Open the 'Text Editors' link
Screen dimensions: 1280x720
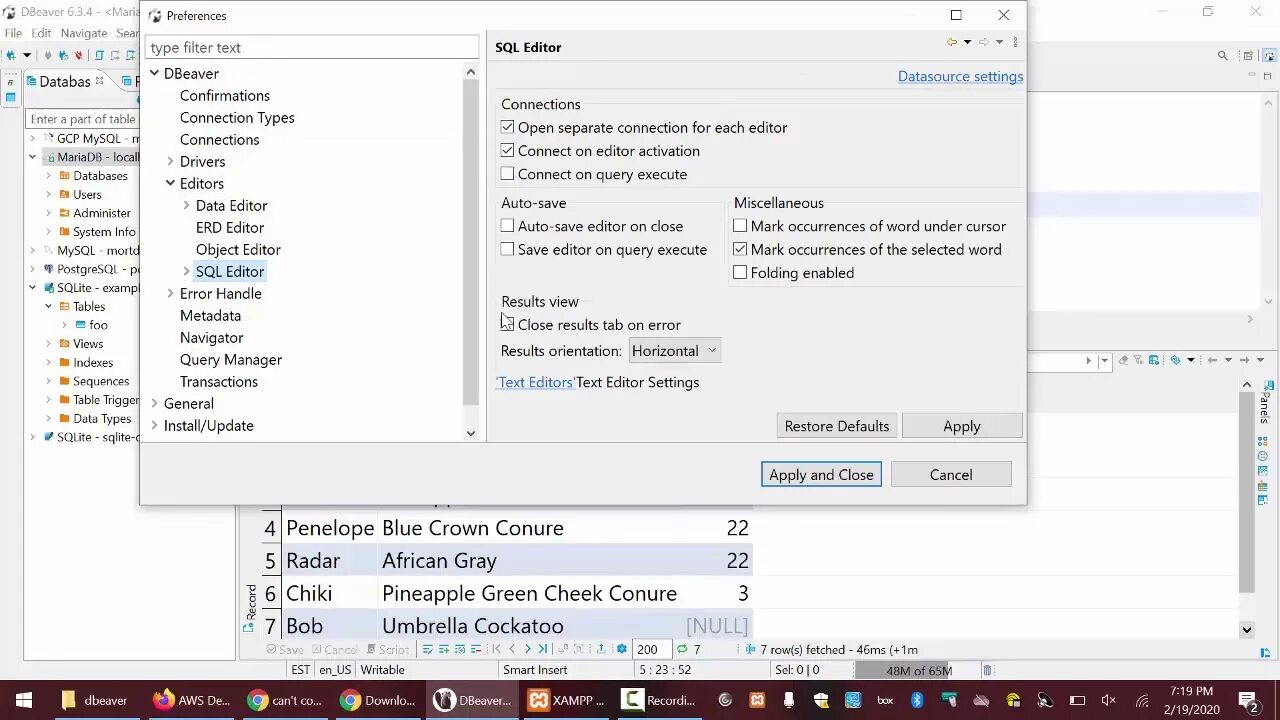coord(535,382)
